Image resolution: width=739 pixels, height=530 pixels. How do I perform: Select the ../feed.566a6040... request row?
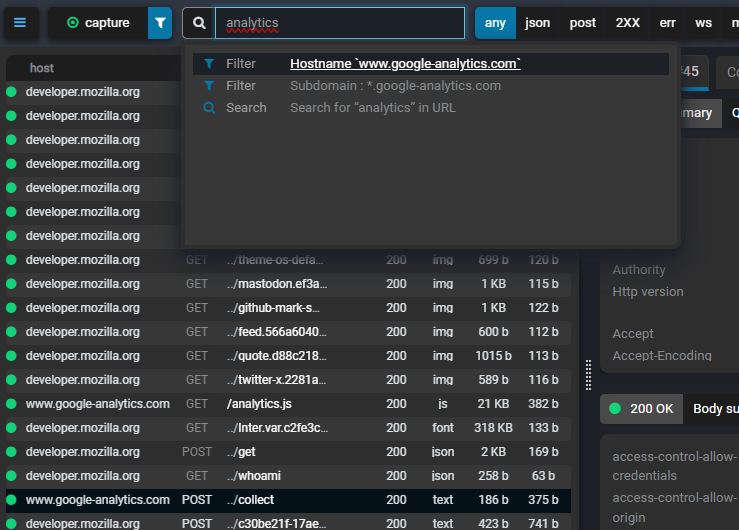pyautogui.click(x=288, y=332)
